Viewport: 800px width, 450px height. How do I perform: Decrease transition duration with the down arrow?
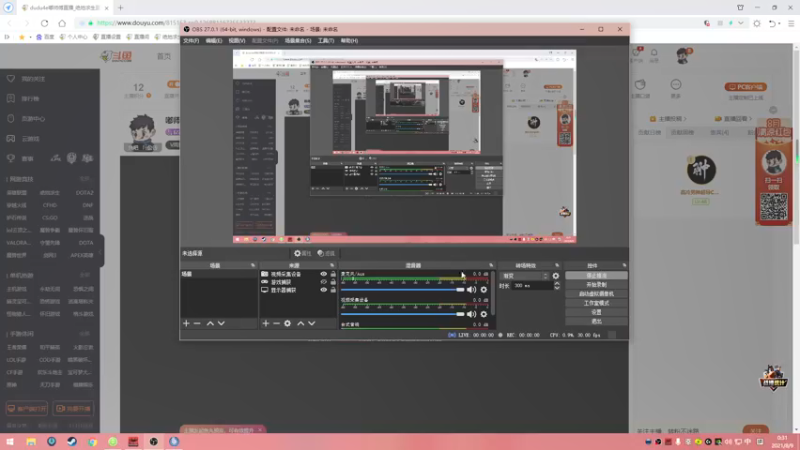(x=557, y=288)
